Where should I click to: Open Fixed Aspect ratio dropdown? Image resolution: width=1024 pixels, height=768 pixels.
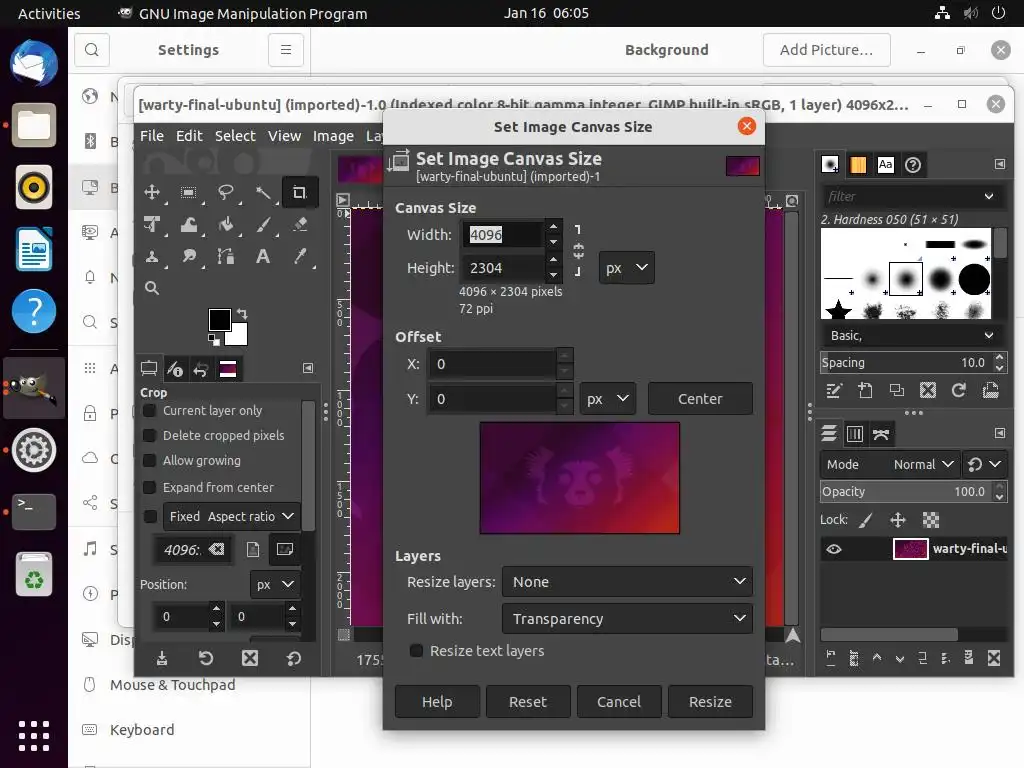tap(232, 517)
